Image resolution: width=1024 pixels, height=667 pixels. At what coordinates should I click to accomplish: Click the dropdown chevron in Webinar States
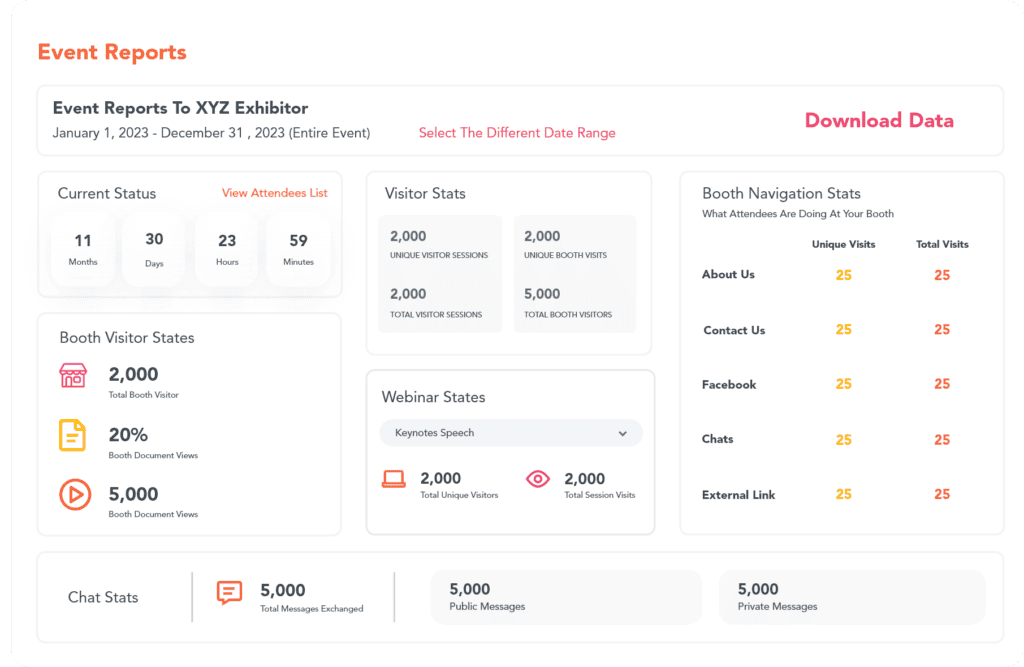[x=623, y=433]
